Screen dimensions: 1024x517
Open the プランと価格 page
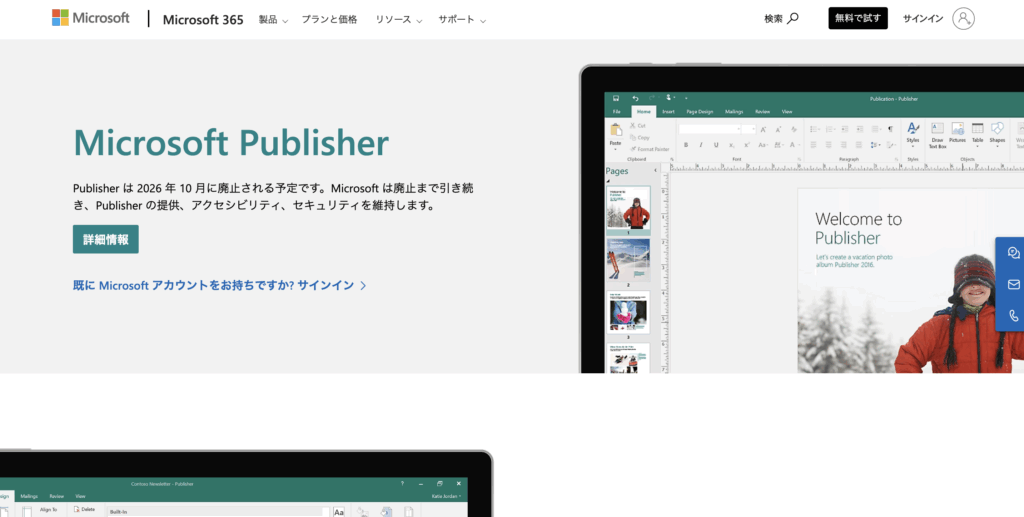(329, 20)
